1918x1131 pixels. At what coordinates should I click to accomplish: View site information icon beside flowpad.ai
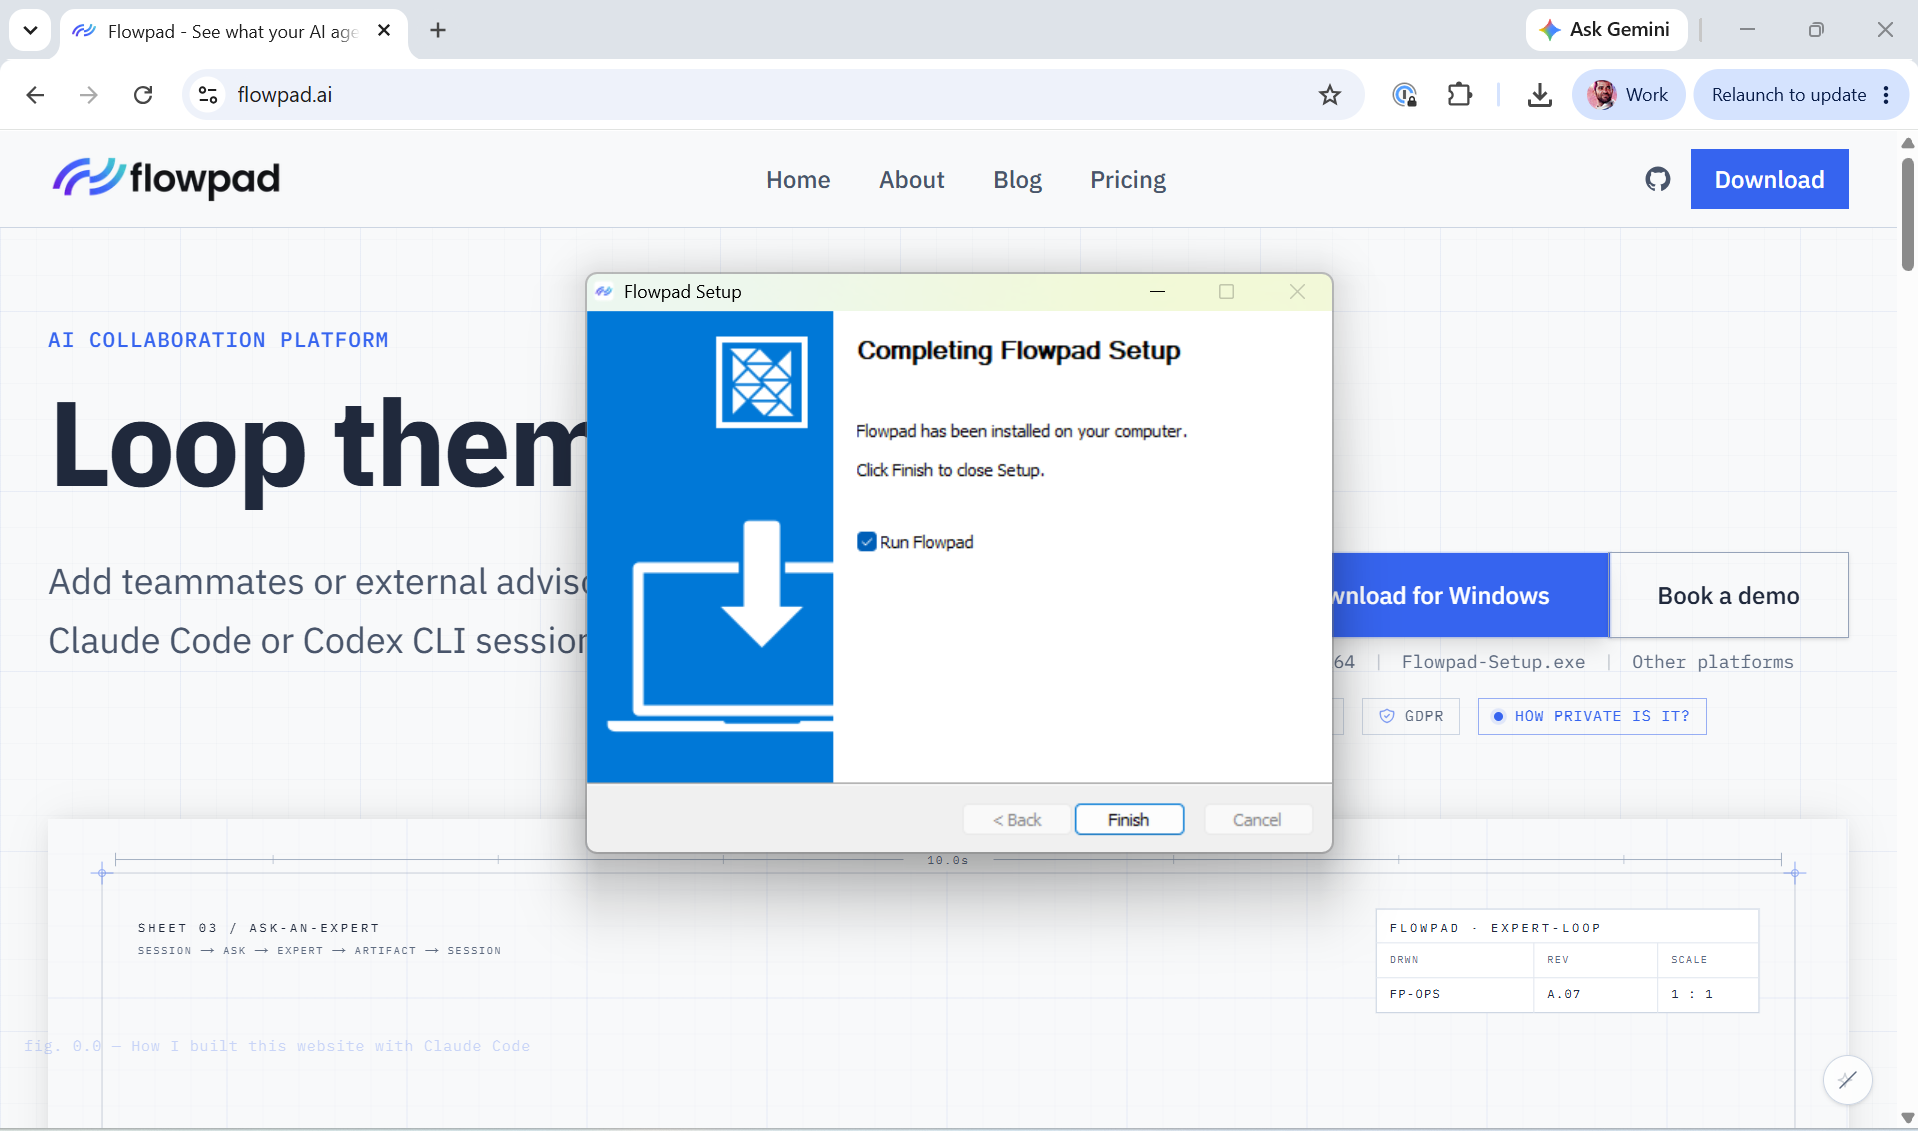click(x=208, y=95)
